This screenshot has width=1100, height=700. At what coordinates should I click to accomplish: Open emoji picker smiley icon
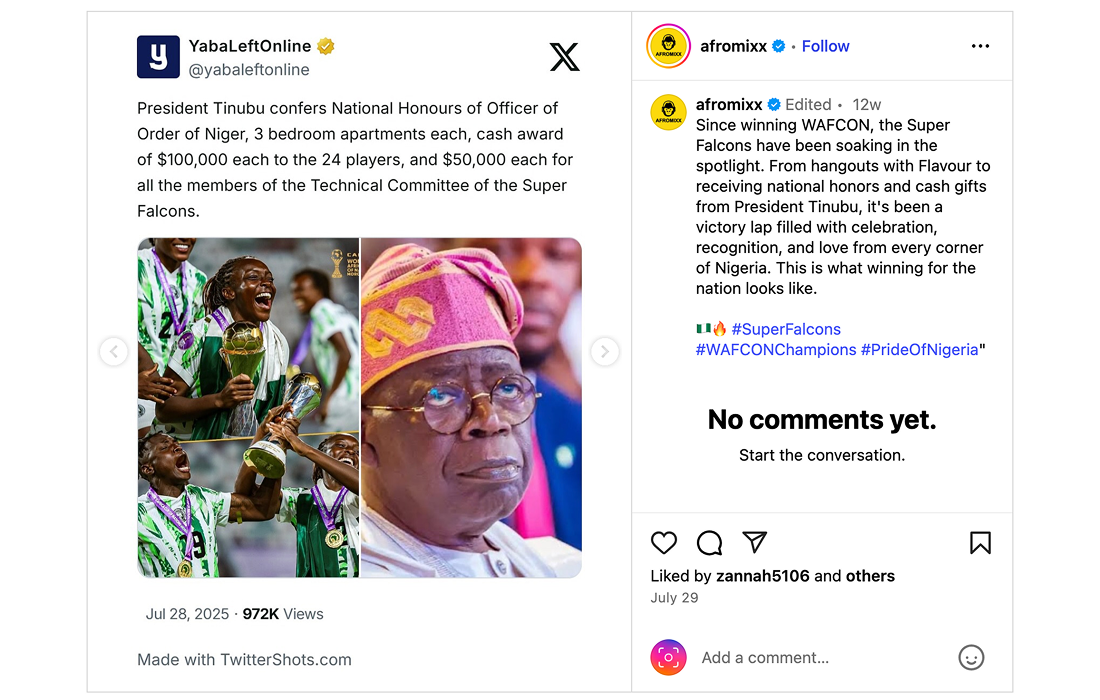tap(971, 657)
